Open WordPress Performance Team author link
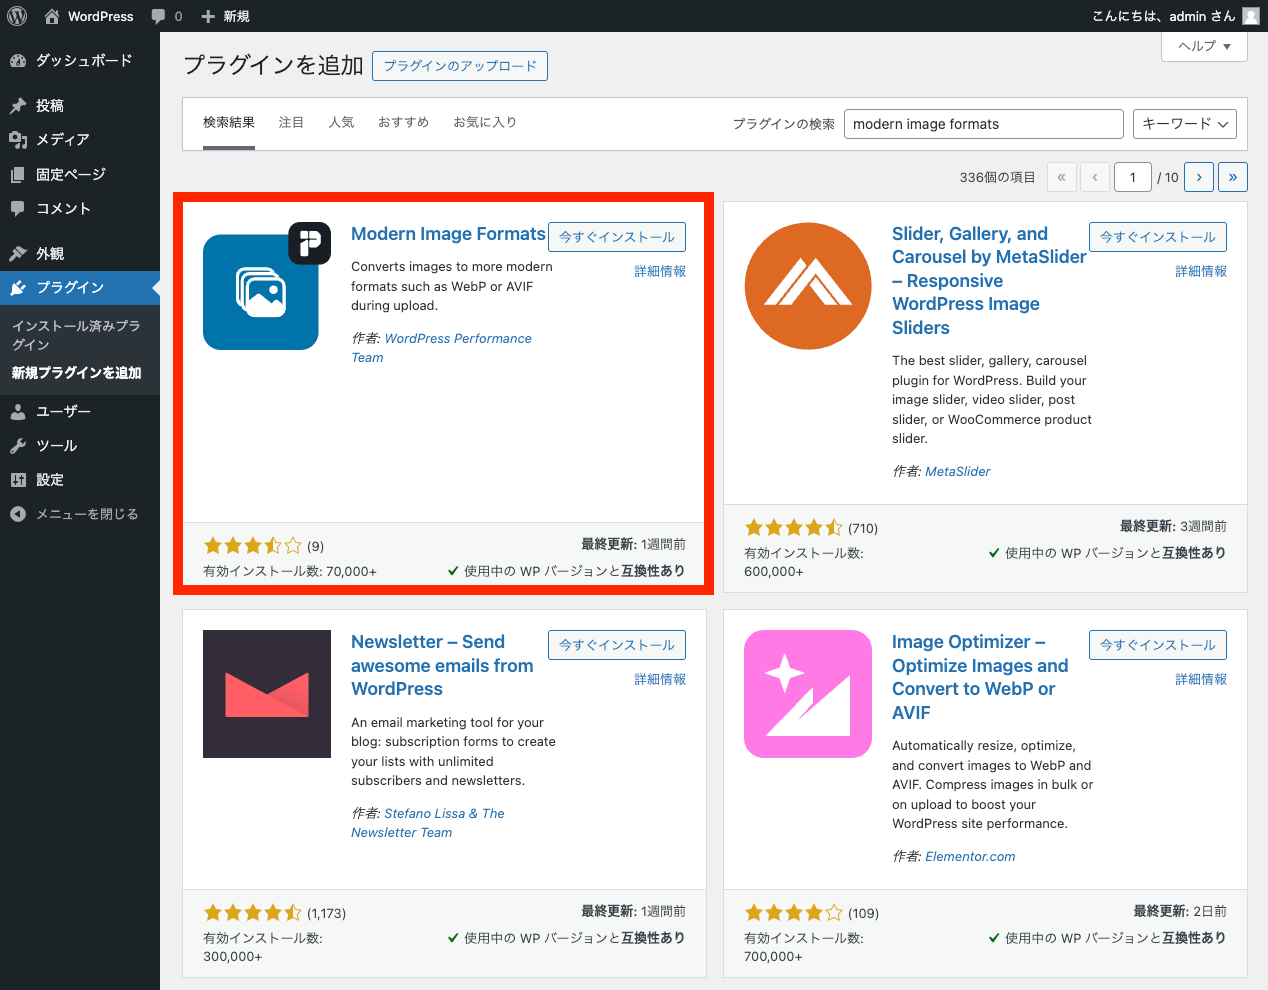 [x=441, y=348]
